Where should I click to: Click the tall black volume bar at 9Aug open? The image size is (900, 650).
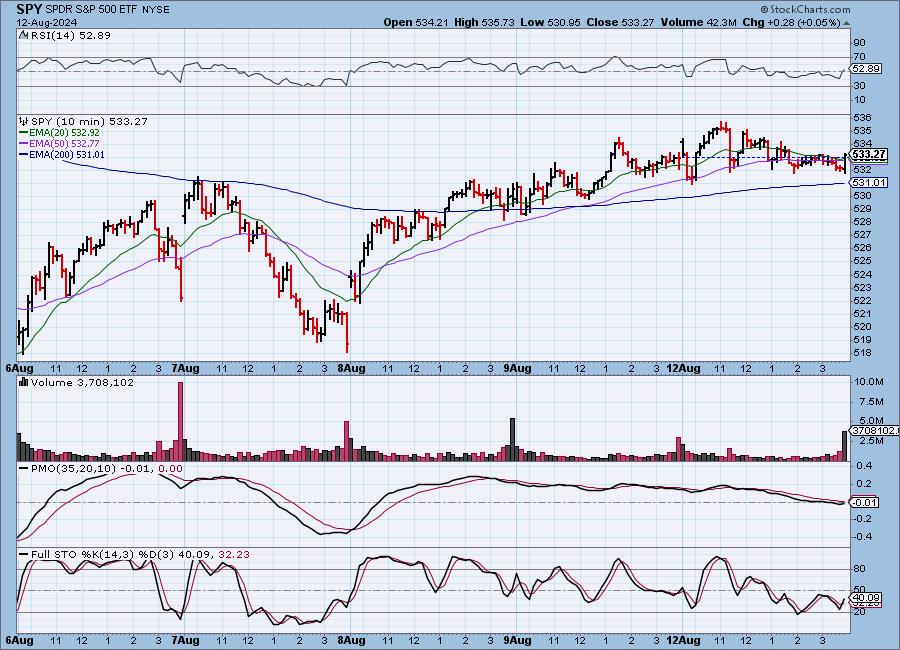(x=513, y=439)
